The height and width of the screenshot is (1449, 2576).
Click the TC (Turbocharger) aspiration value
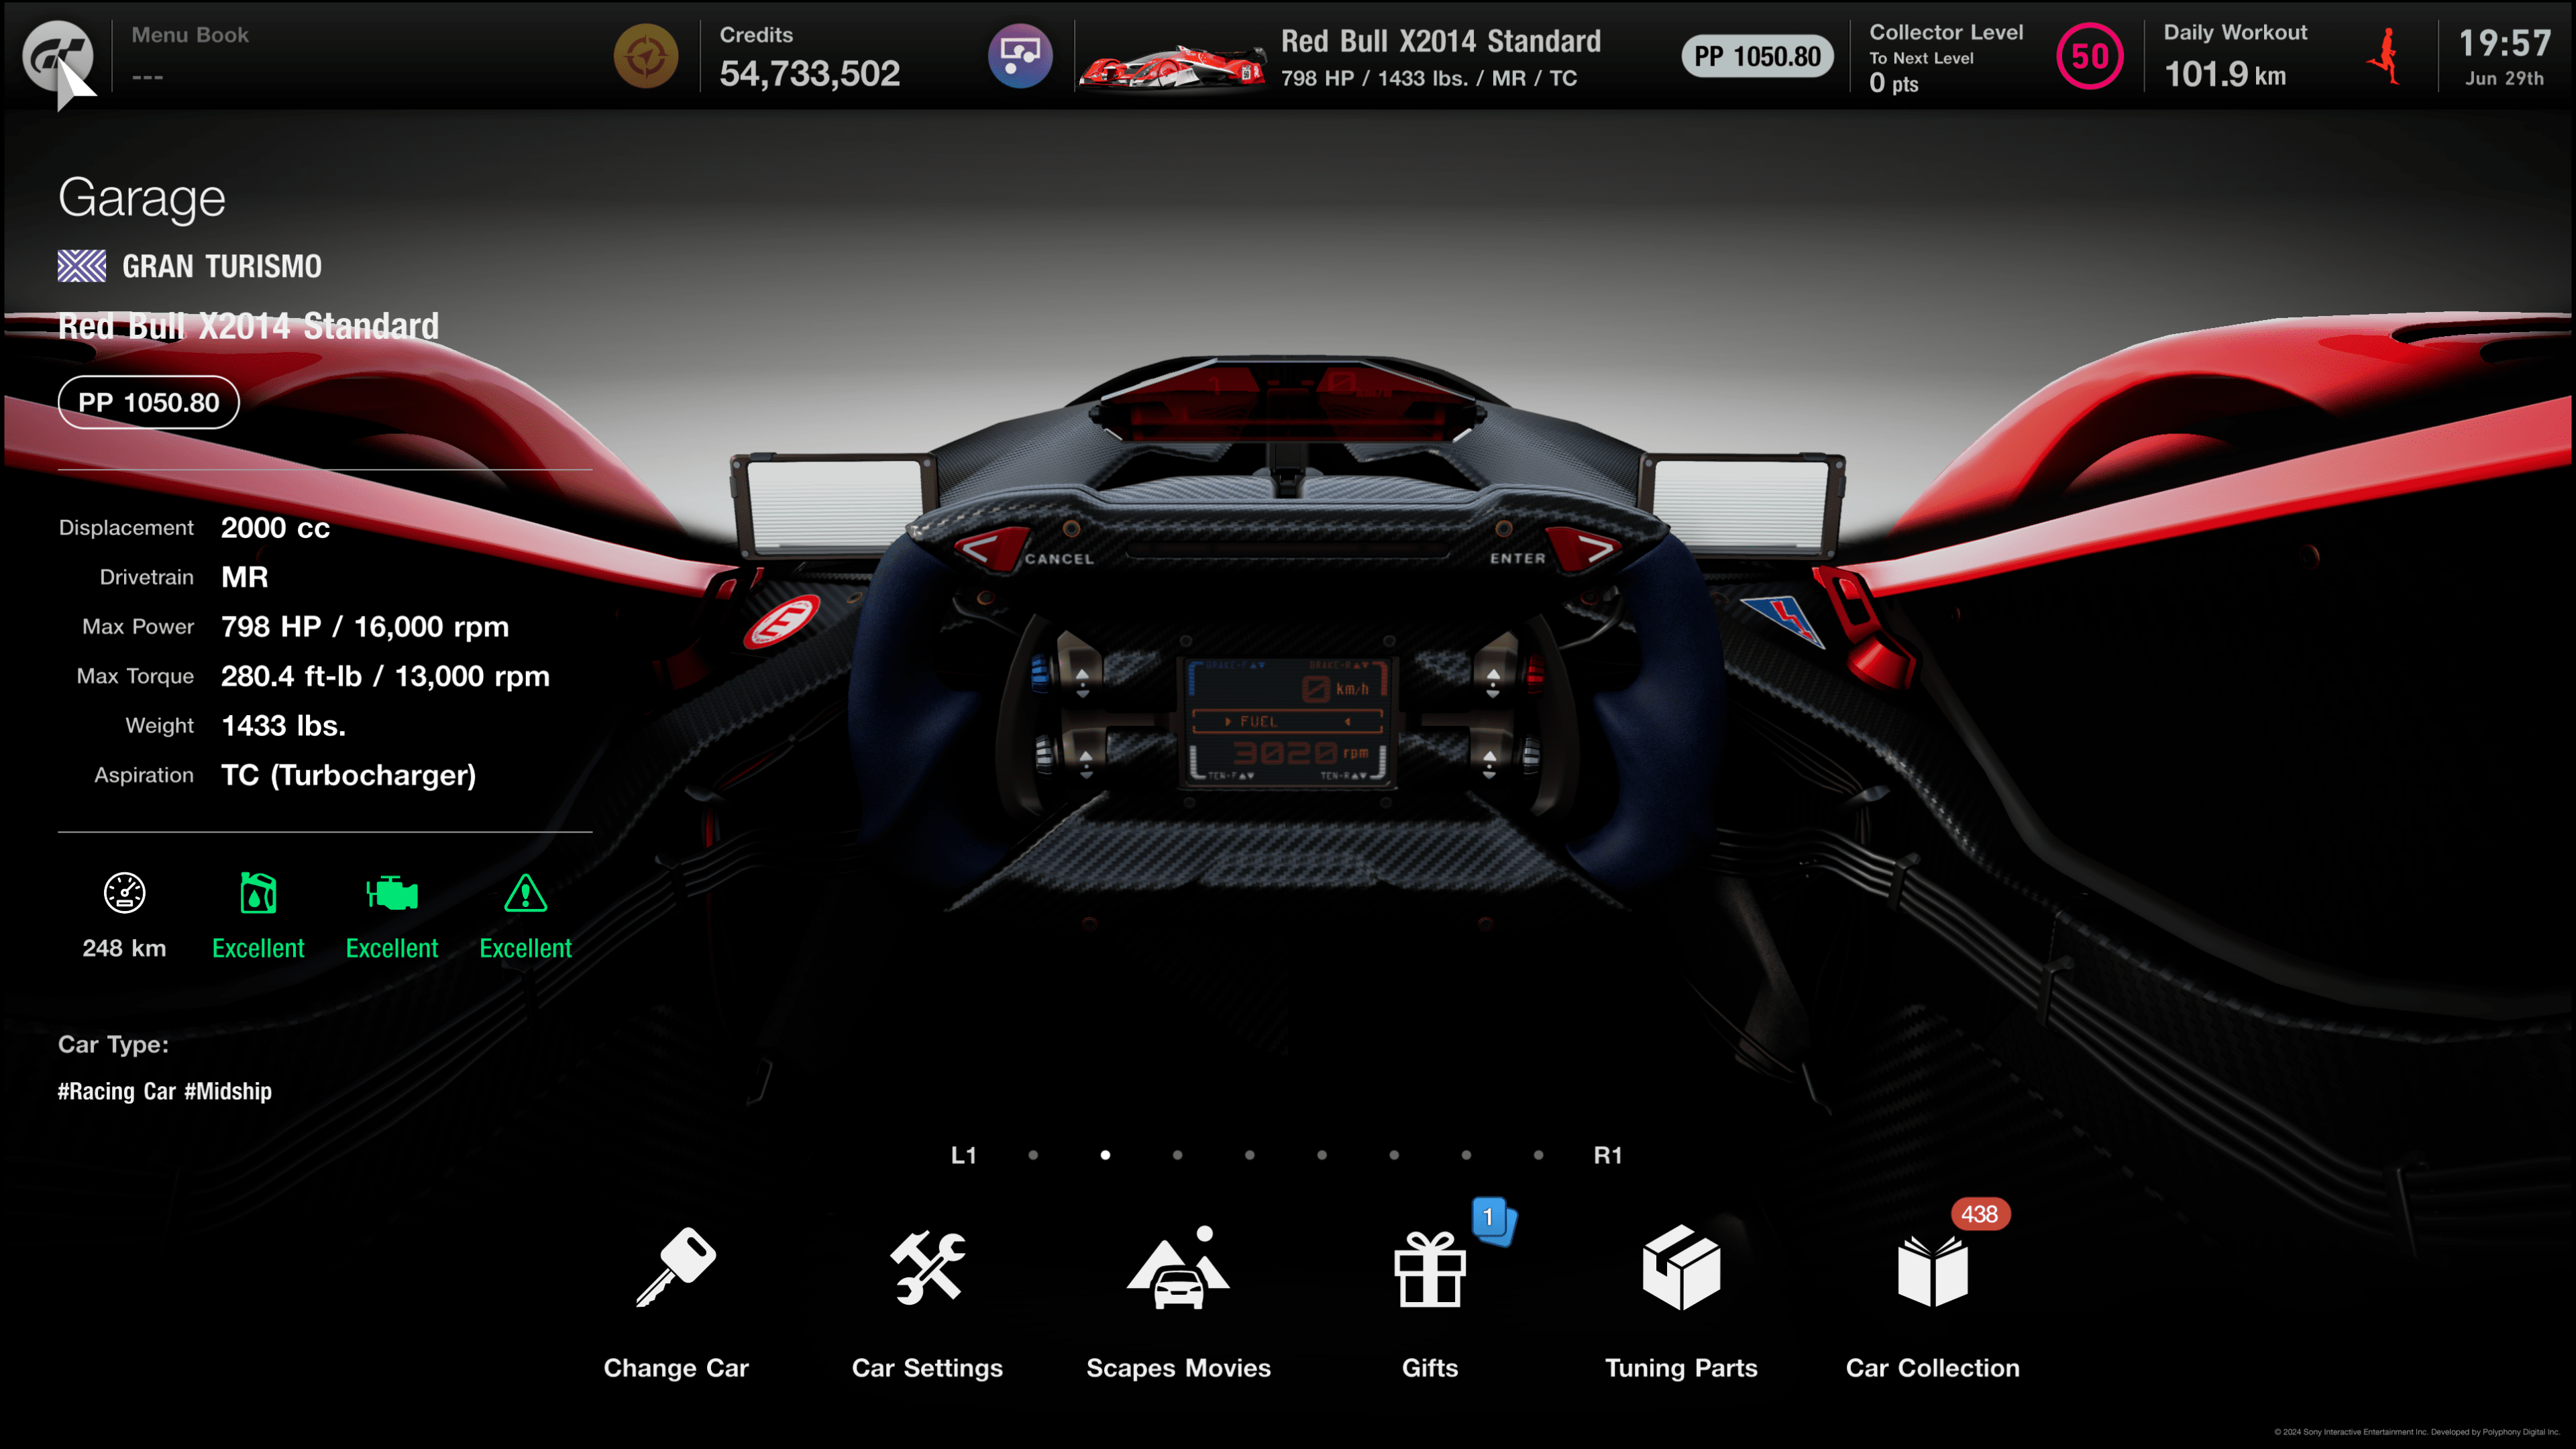pyautogui.click(x=348, y=776)
